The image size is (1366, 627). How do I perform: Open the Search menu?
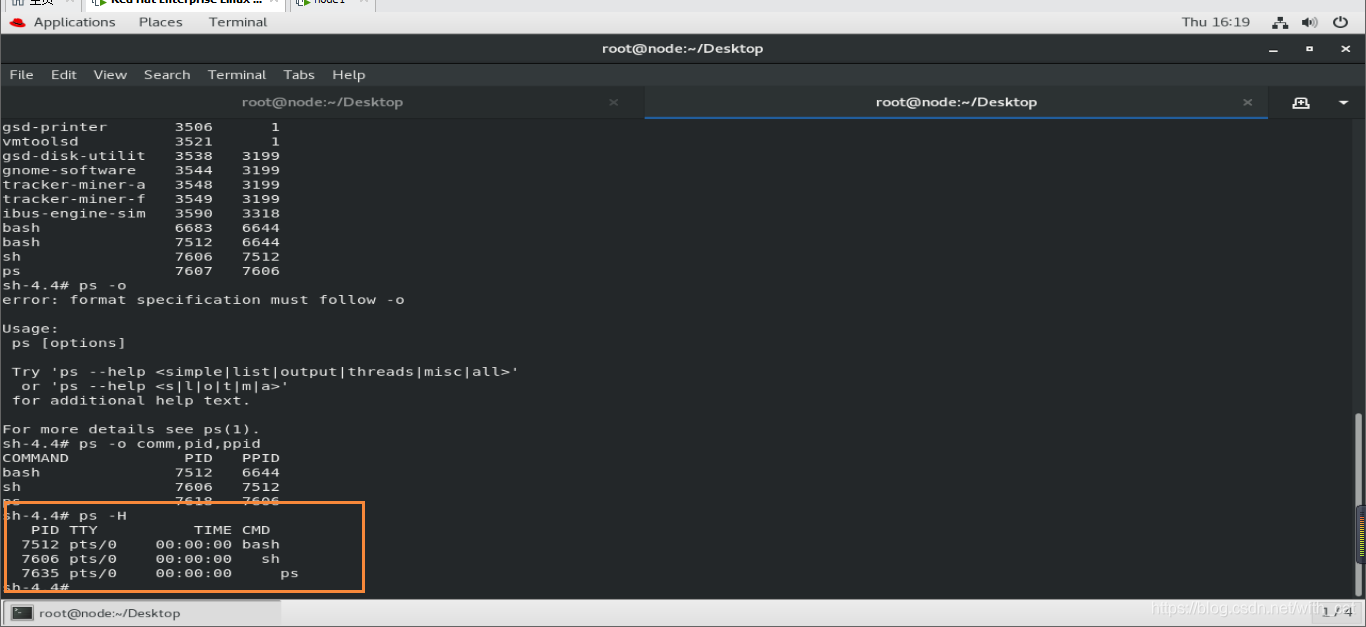167,75
